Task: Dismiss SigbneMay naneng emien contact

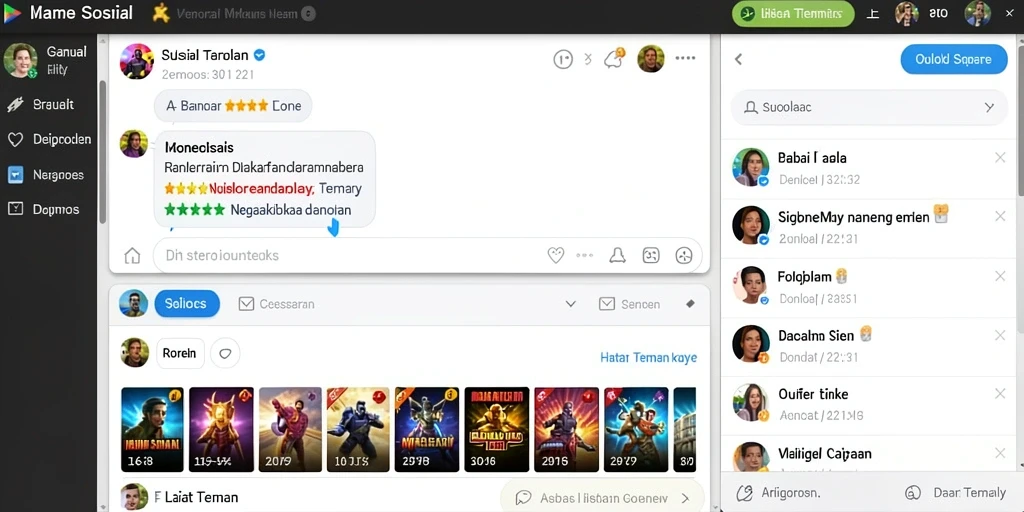Action: (1000, 216)
